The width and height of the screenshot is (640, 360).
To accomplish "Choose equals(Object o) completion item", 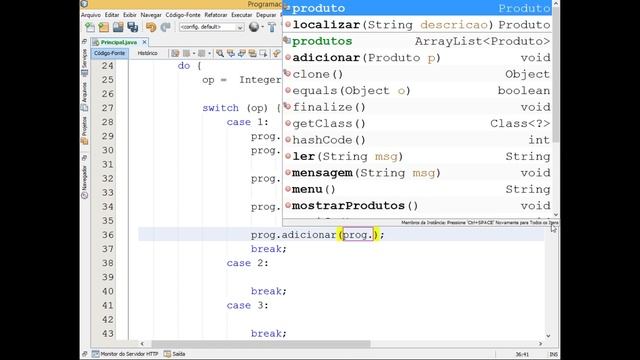I will point(417,91).
